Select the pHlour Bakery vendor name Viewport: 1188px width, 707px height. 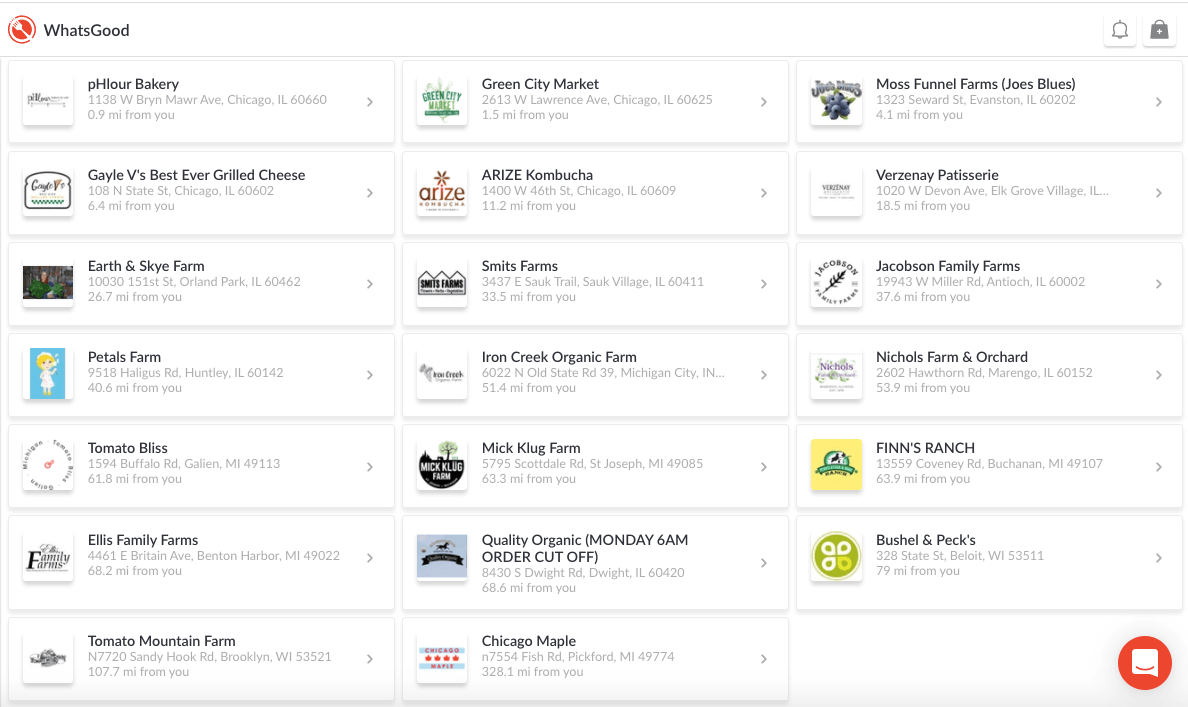point(133,84)
